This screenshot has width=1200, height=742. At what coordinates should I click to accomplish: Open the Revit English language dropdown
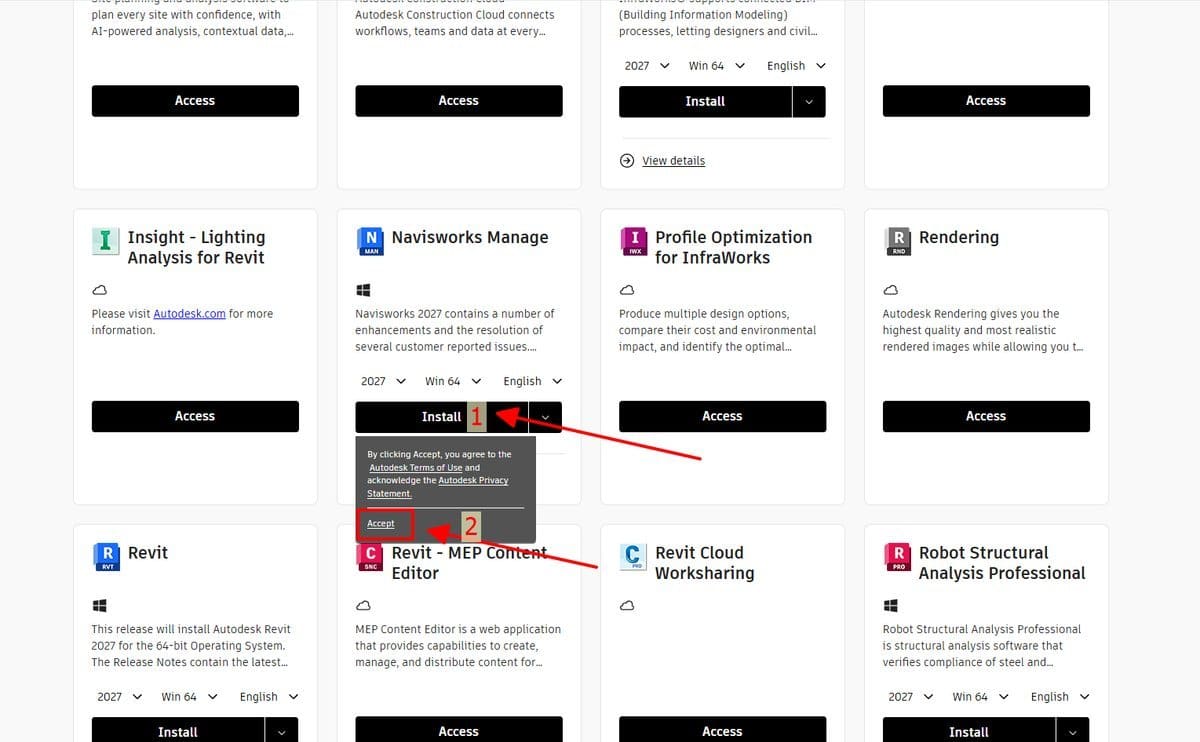(268, 697)
